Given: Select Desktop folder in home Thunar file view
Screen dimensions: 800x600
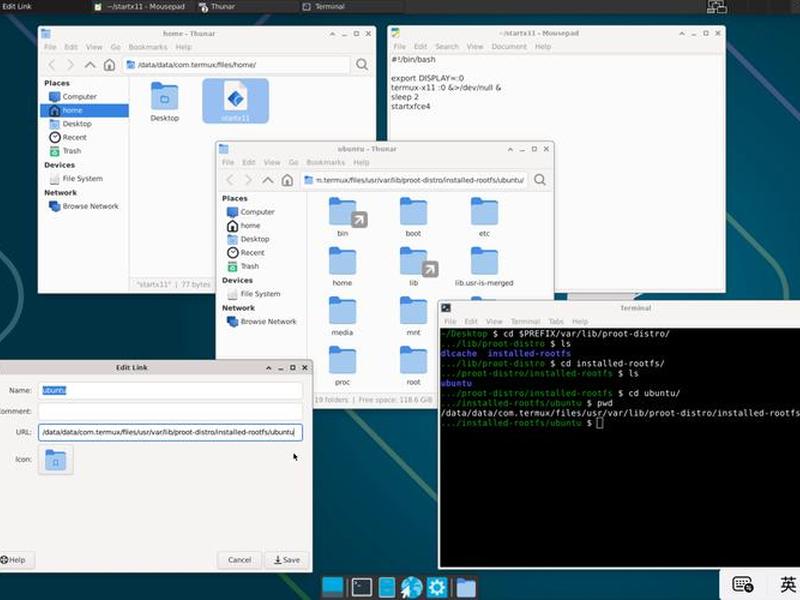Looking at the screenshot, I should pos(164,102).
